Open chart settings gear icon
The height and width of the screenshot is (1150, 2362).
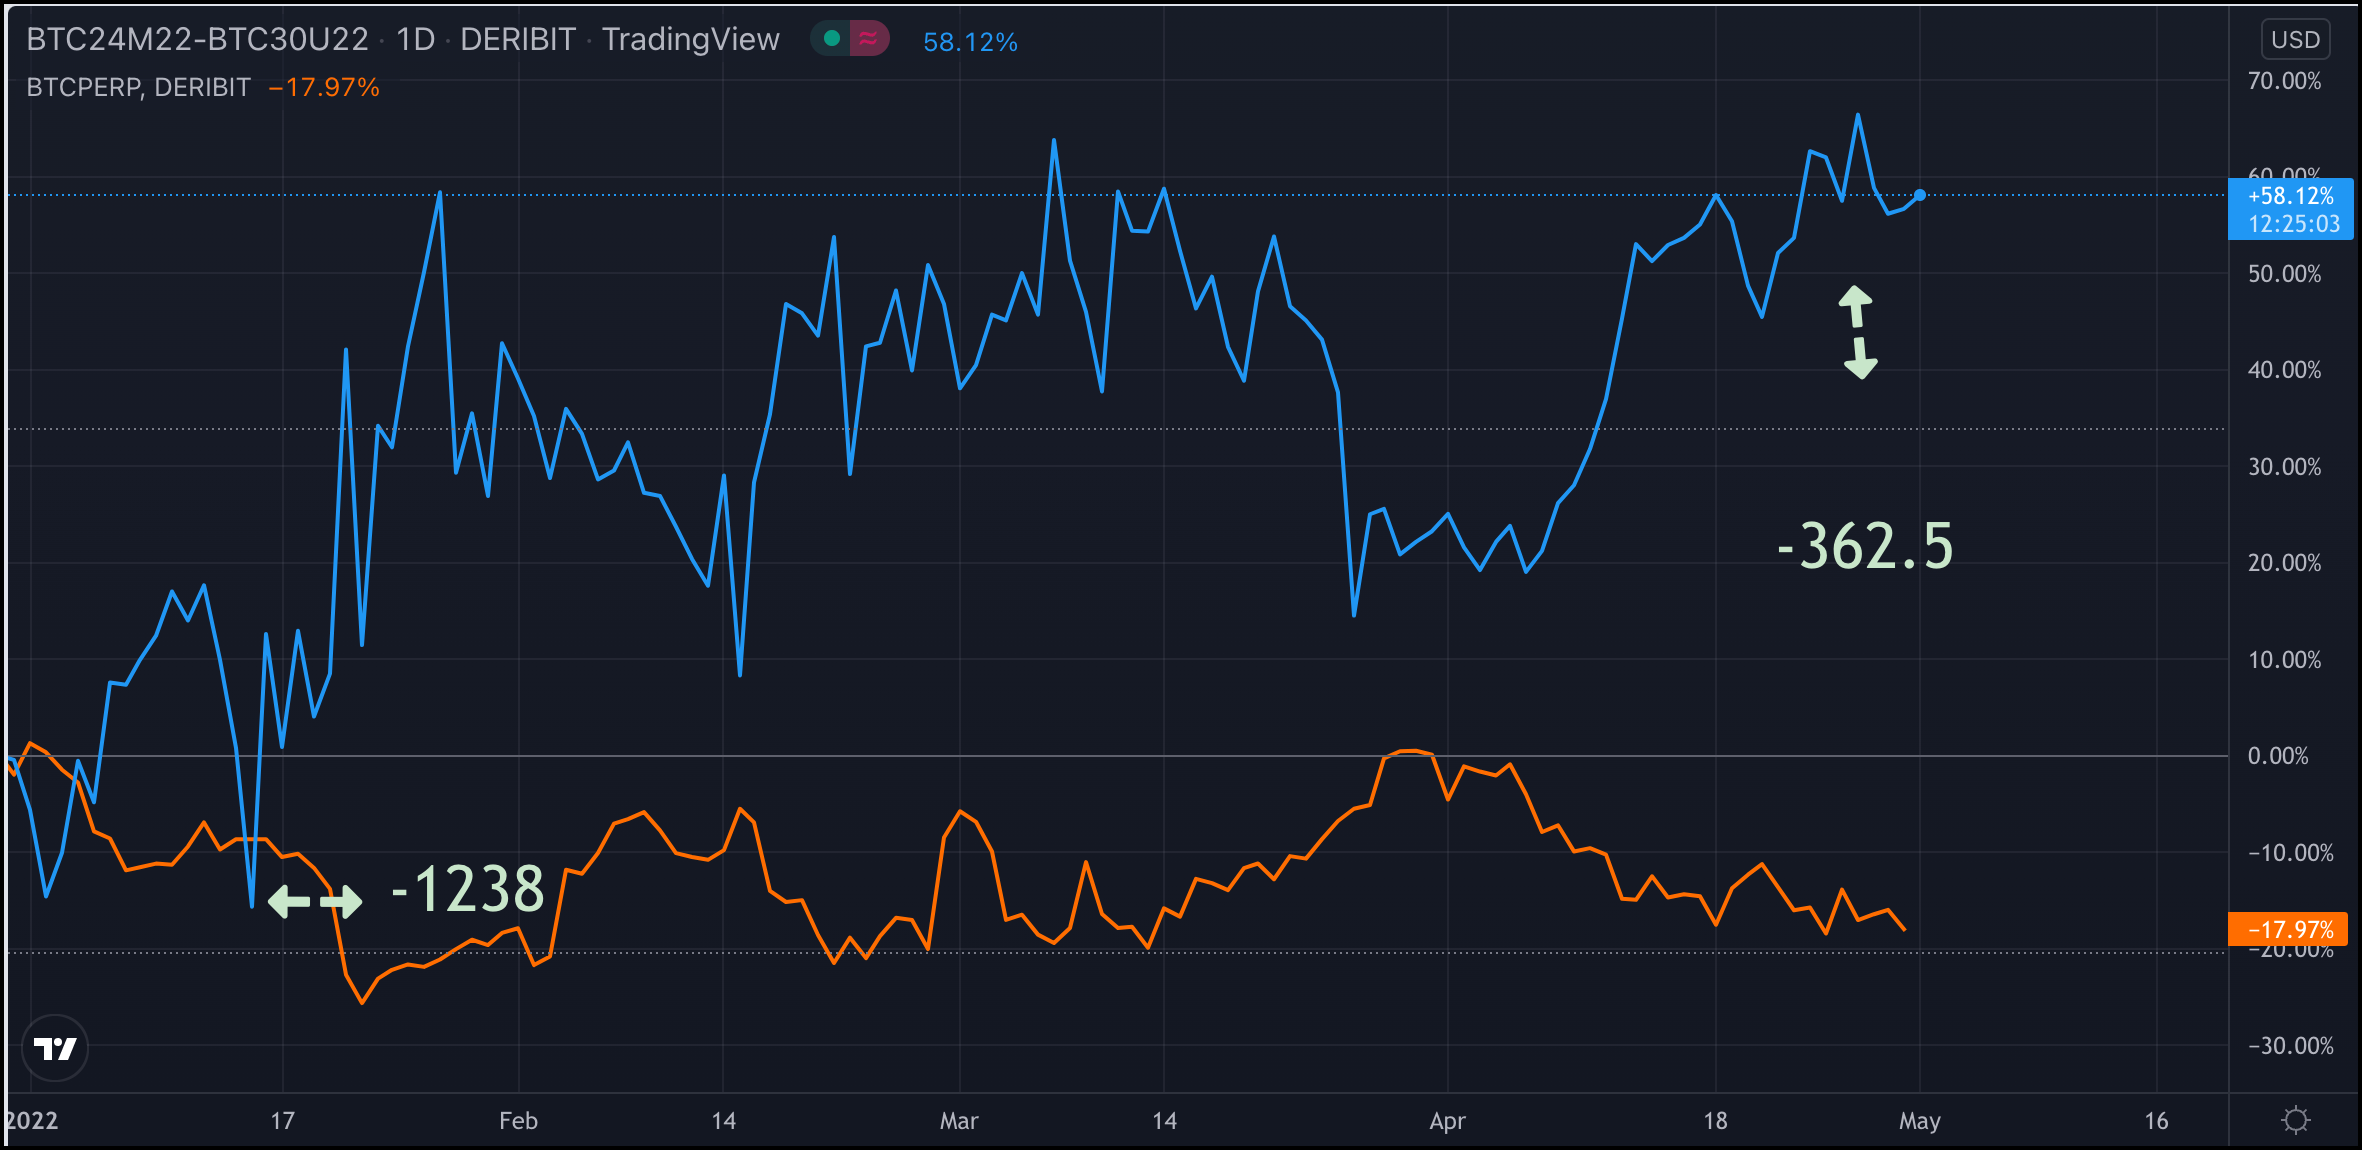2295,1120
